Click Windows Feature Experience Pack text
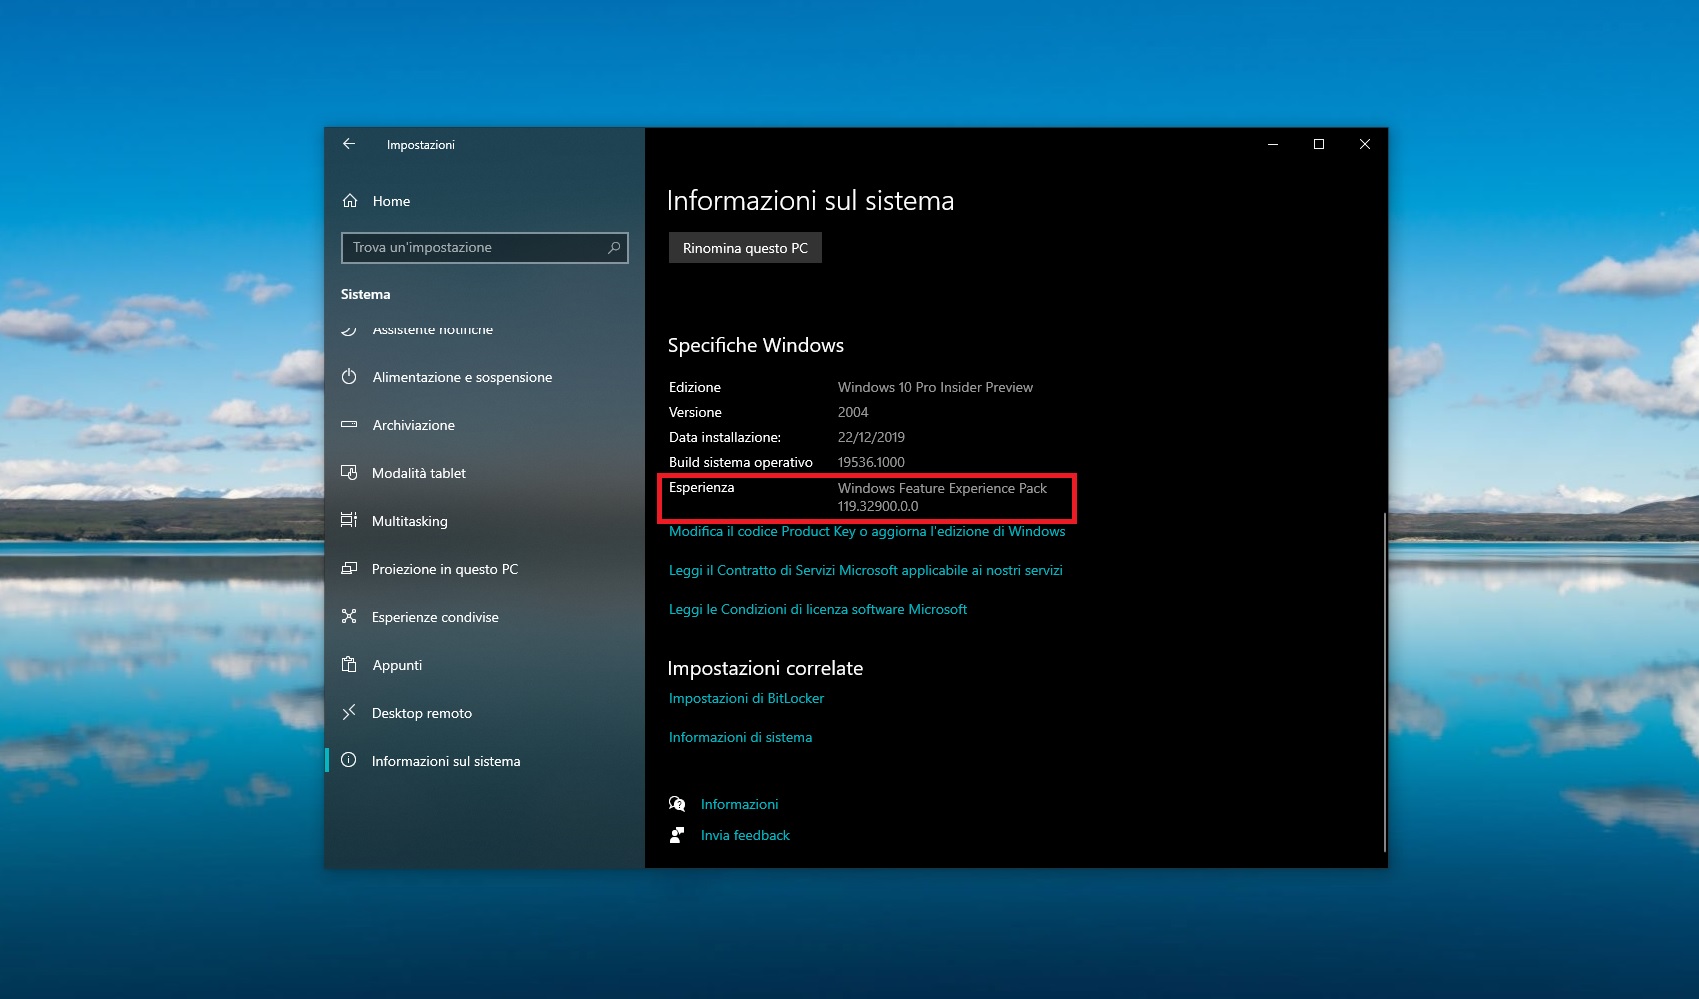Viewport: 1699px width, 999px height. coord(942,488)
